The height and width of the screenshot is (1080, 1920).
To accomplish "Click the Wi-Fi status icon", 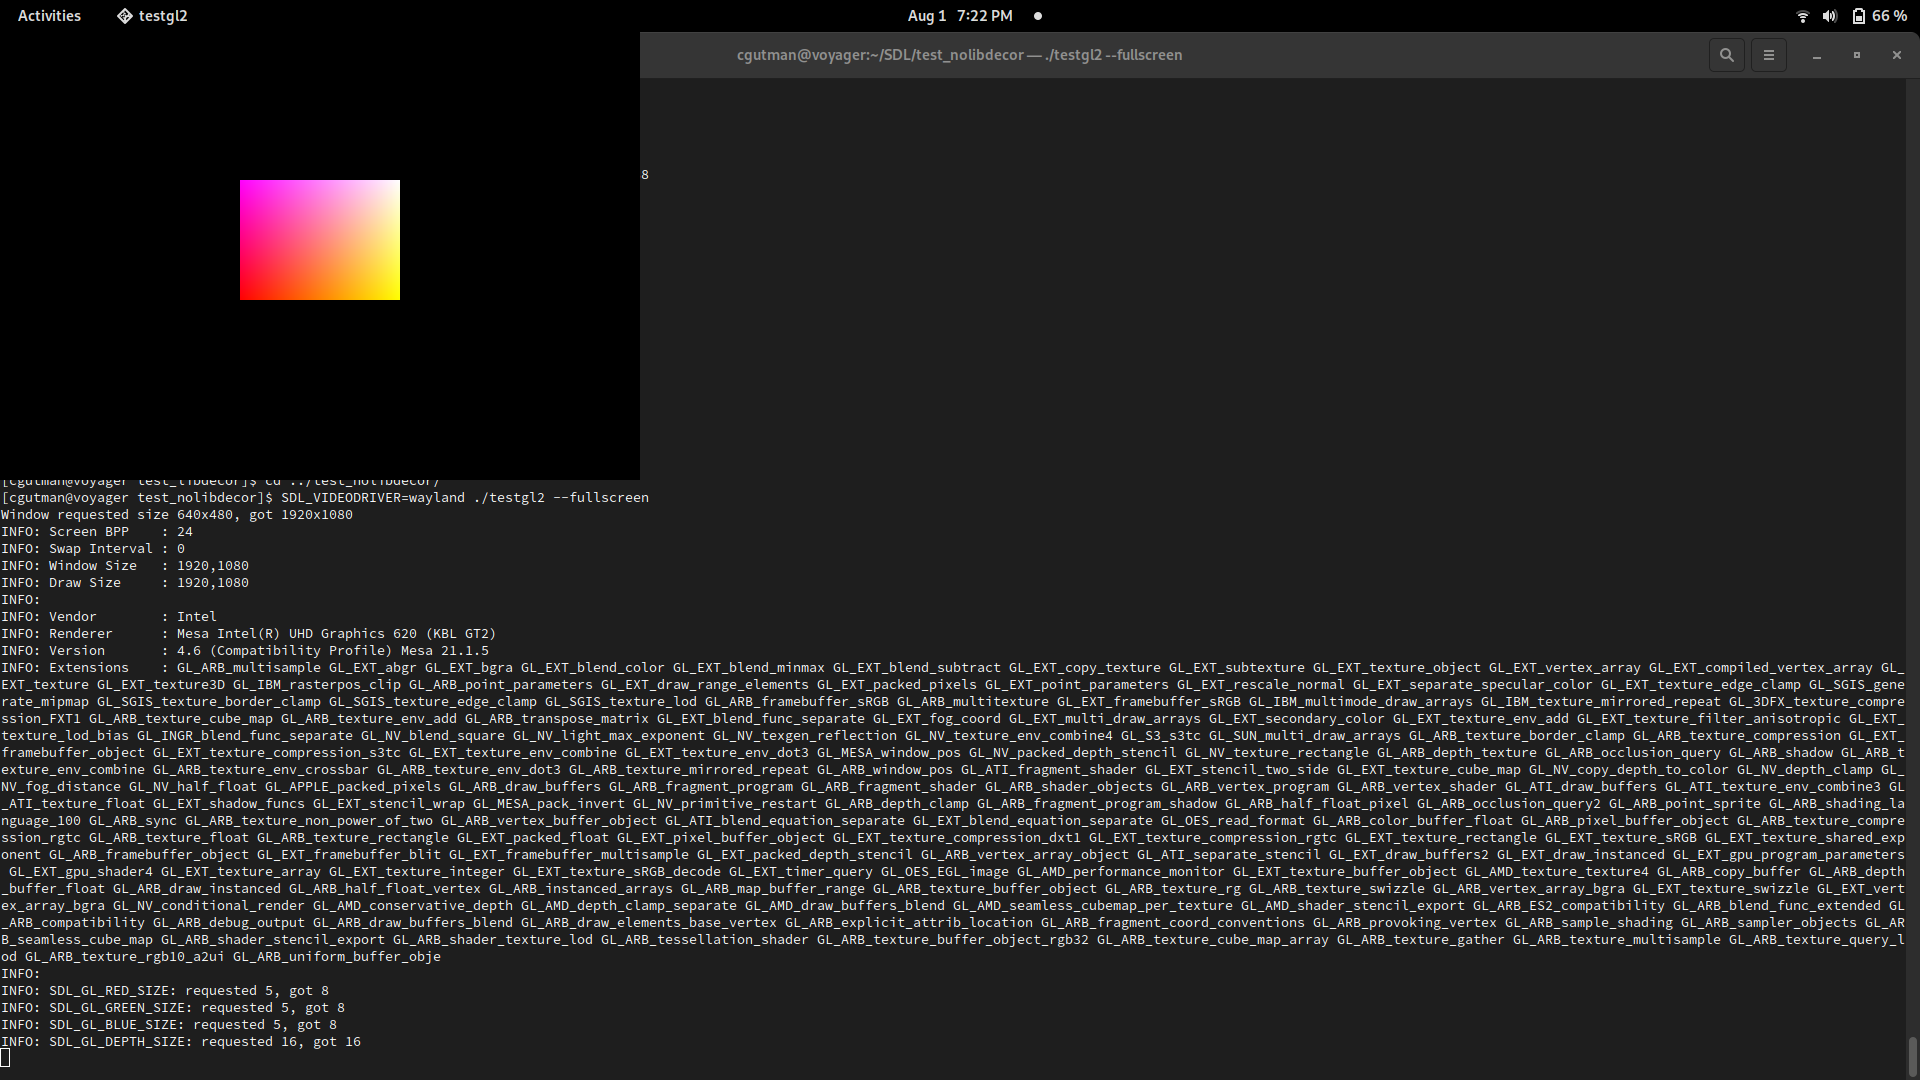I will point(1802,16).
